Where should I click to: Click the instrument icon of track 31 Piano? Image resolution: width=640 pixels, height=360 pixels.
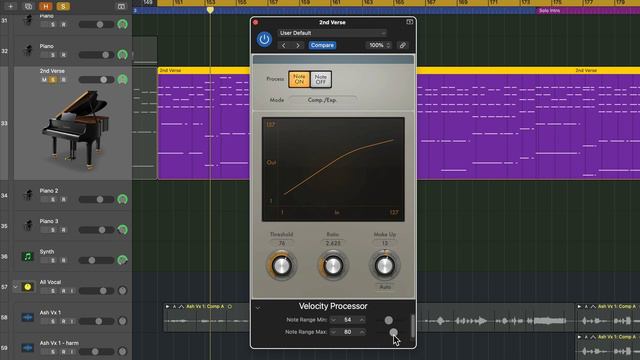(x=28, y=20)
